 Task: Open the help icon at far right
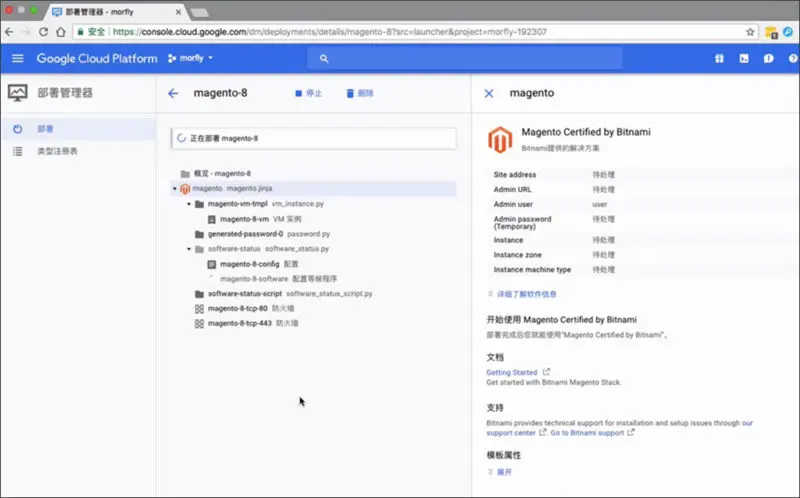(x=793, y=59)
